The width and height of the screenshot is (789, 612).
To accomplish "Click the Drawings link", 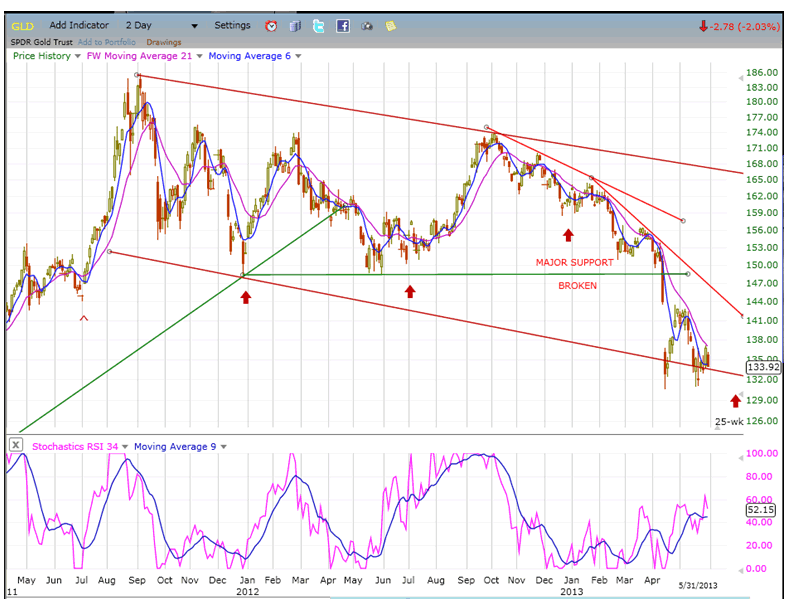I will coord(164,42).
